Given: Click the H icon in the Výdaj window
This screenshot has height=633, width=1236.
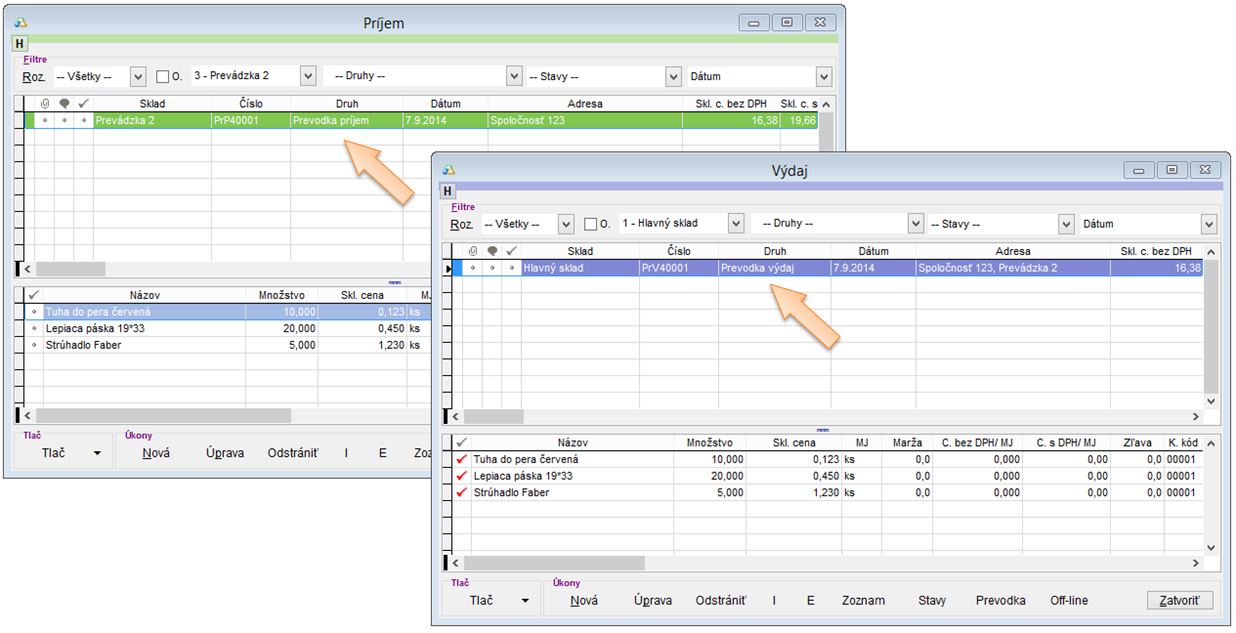Looking at the screenshot, I should click(447, 191).
